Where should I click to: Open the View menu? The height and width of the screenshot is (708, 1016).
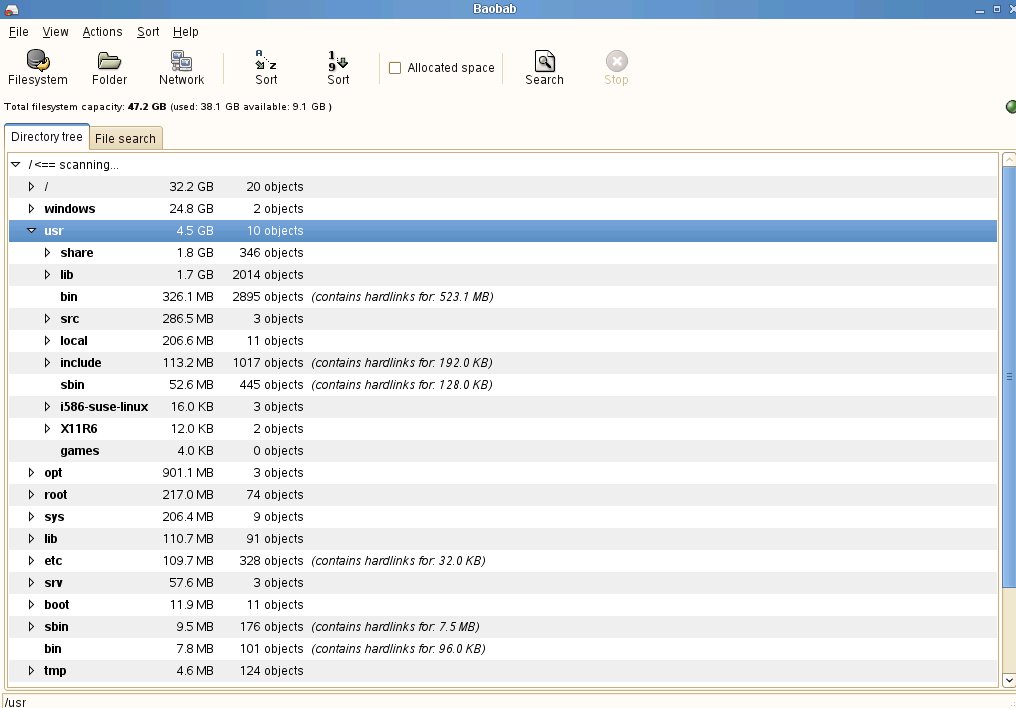55,32
